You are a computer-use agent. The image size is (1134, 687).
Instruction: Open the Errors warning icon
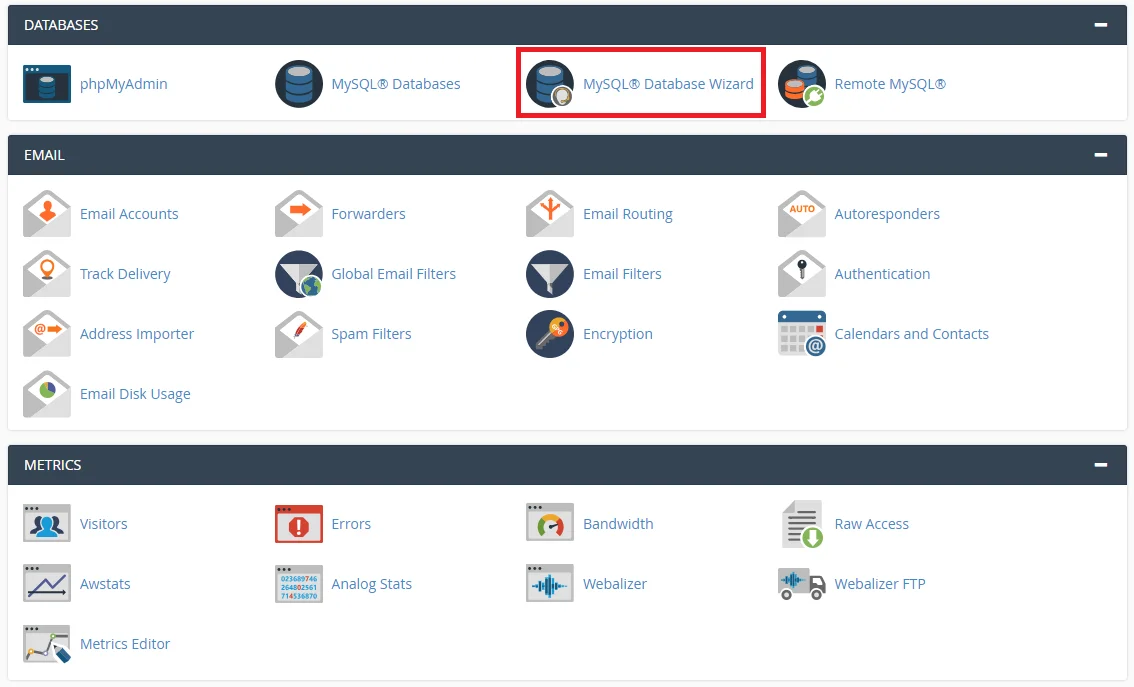299,524
